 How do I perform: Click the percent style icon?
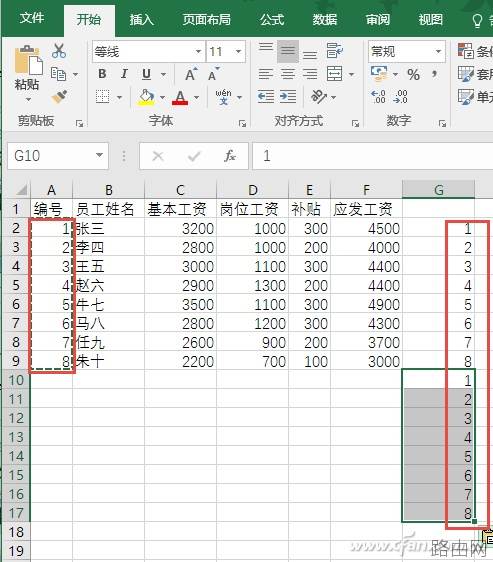(413, 74)
